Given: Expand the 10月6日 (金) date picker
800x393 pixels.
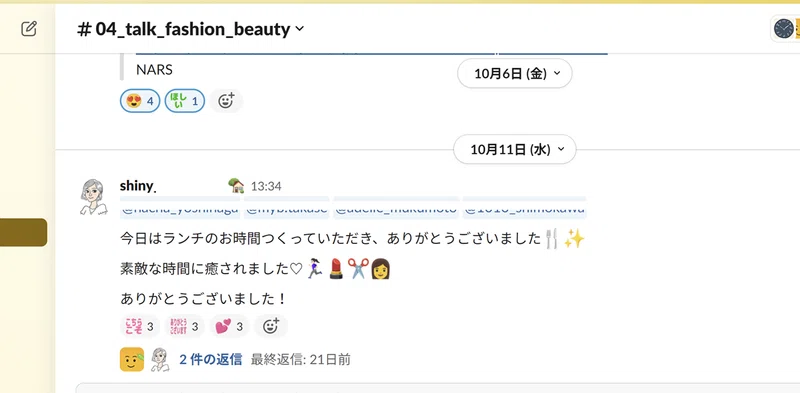Looking at the screenshot, I should point(515,73).
